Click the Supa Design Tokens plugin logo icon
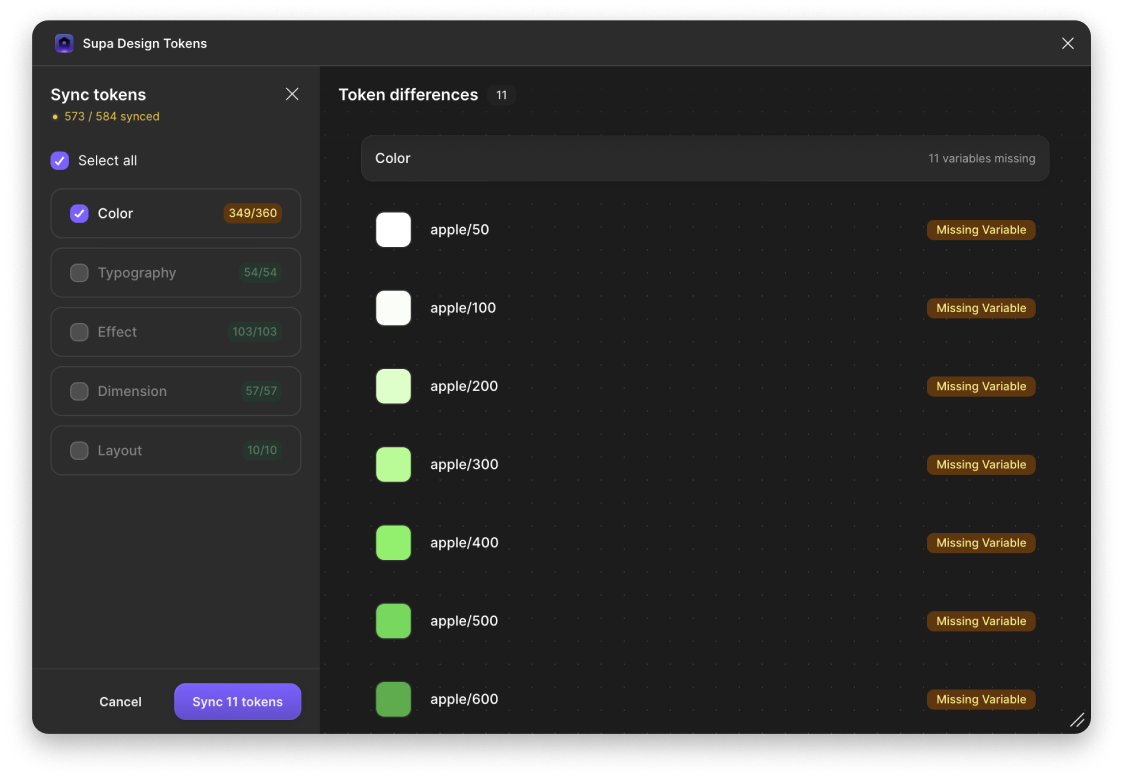The height and width of the screenshot is (779, 1123). coord(64,44)
